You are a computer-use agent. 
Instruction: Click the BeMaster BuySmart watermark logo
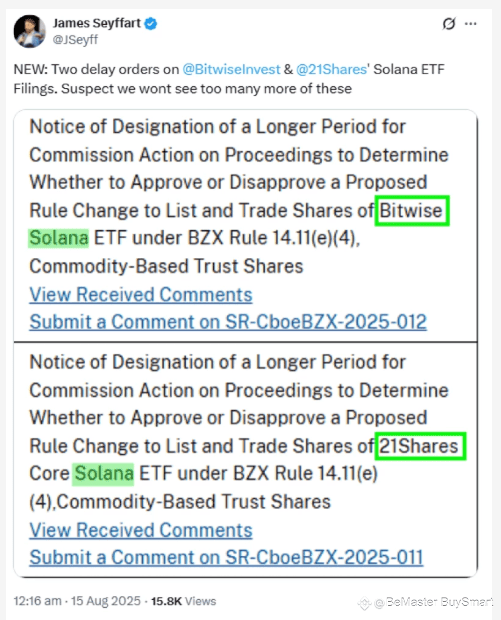[364, 603]
